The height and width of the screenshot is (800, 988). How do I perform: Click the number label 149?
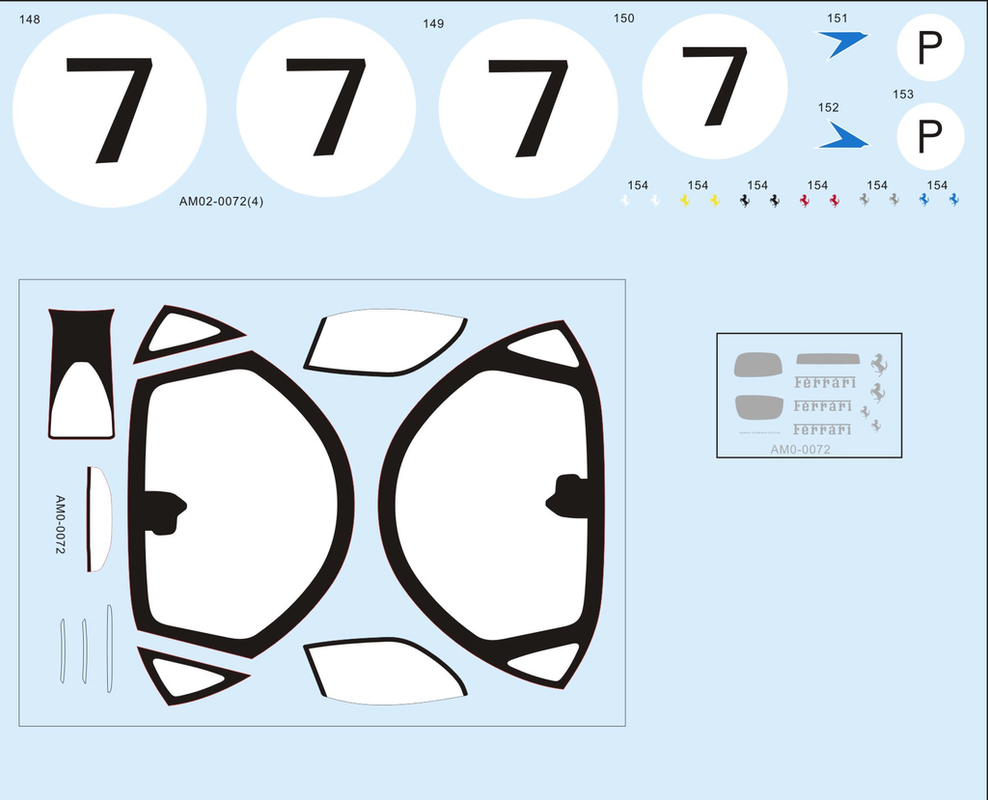coord(434,24)
